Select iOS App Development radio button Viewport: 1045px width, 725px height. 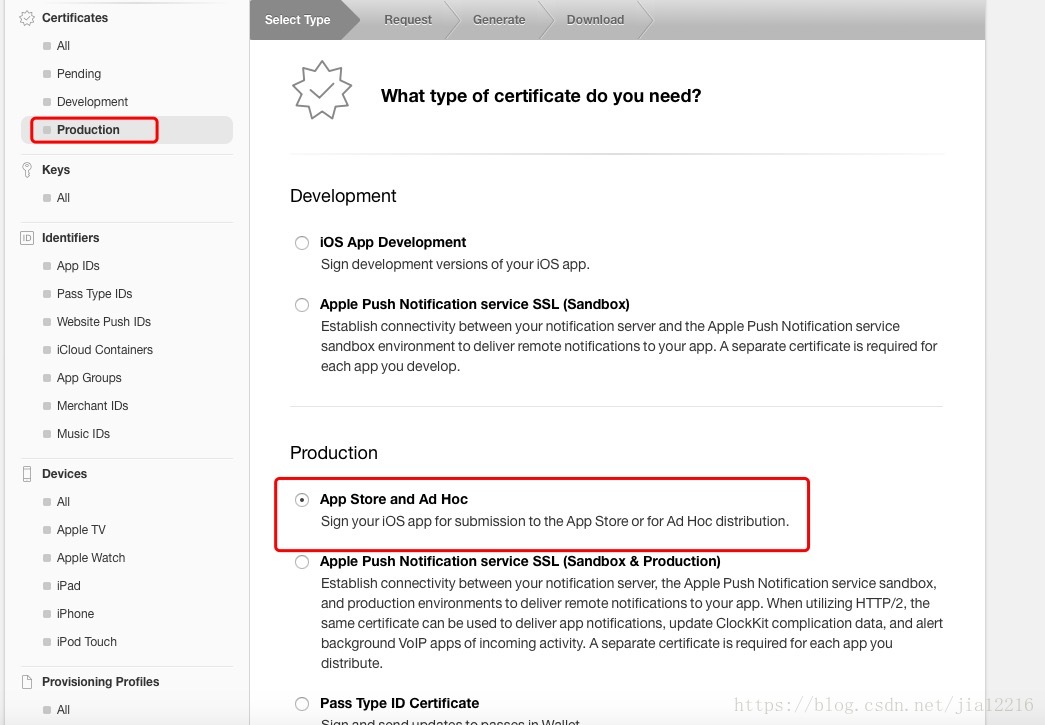(302, 243)
